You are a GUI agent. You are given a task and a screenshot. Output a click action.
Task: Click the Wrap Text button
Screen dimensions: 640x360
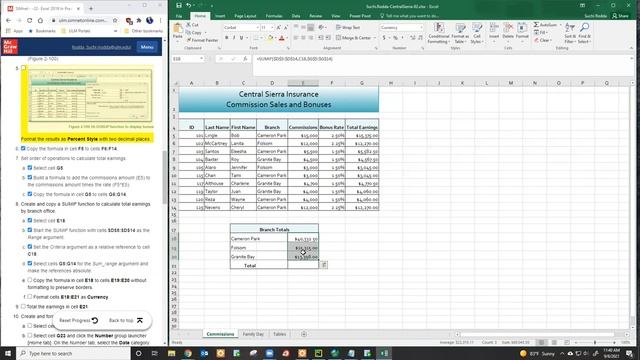coord(348,27)
